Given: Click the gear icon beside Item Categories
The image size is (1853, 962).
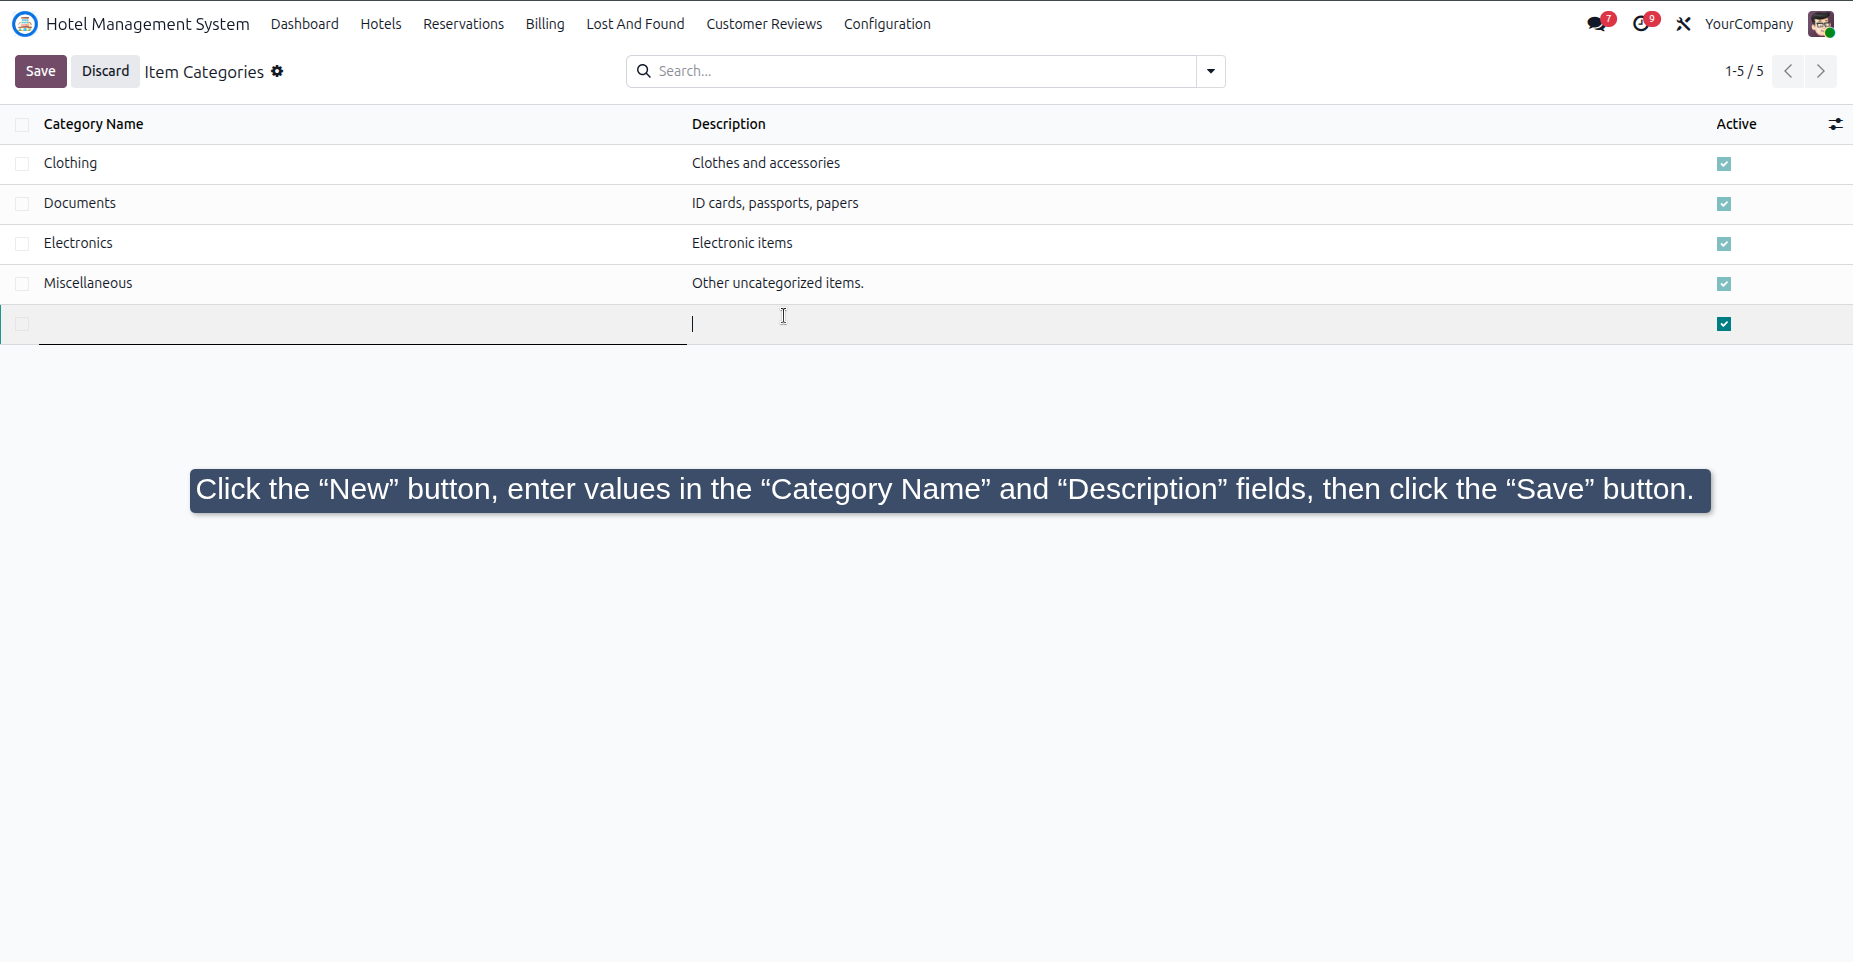Looking at the screenshot, I should click(x=277, y=71).
